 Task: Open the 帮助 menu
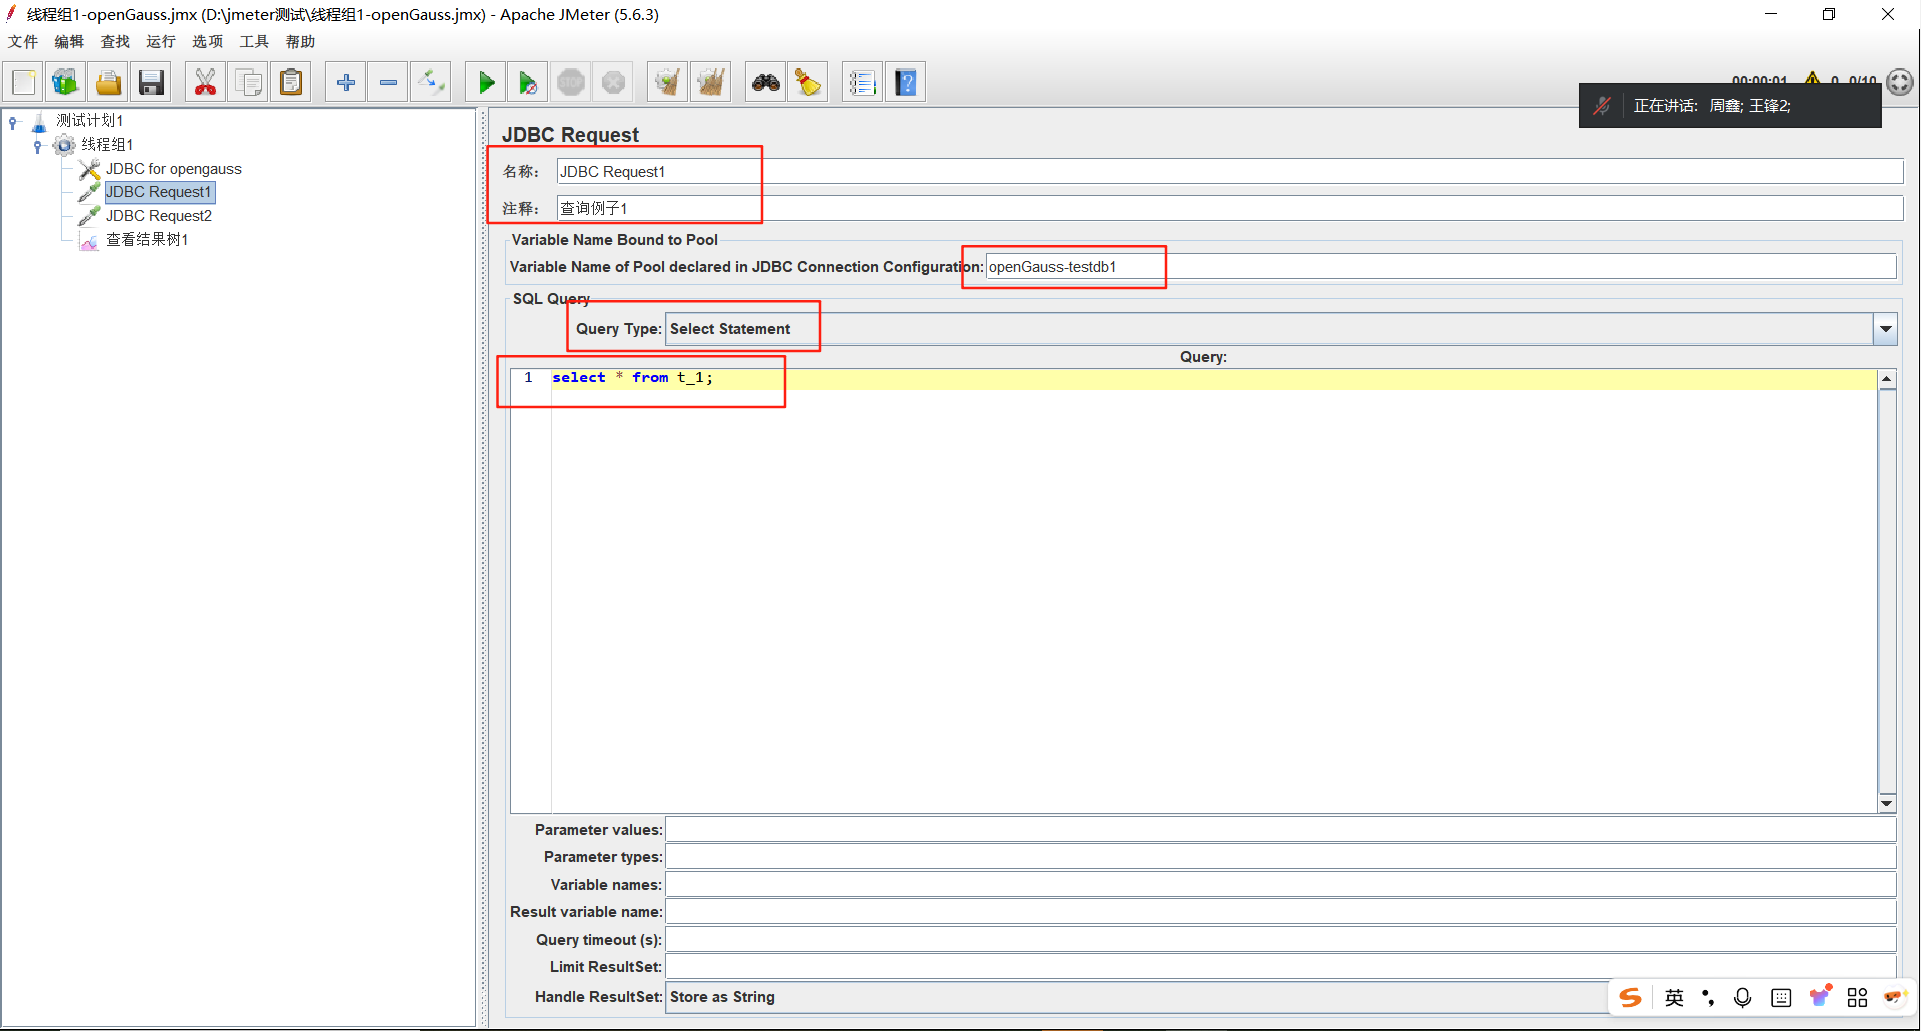300,41
